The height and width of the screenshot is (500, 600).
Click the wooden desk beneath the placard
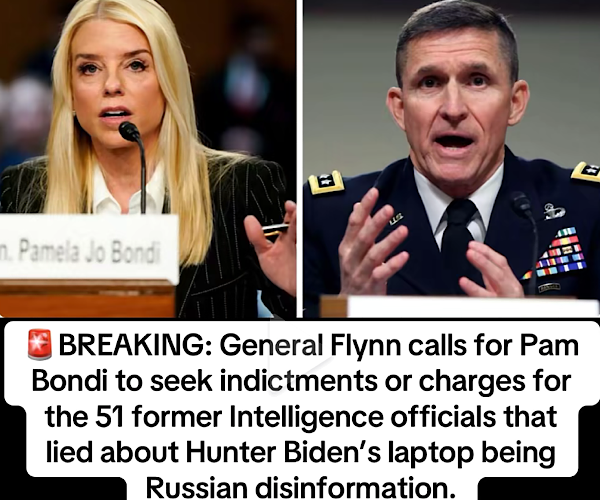[87, 300]
